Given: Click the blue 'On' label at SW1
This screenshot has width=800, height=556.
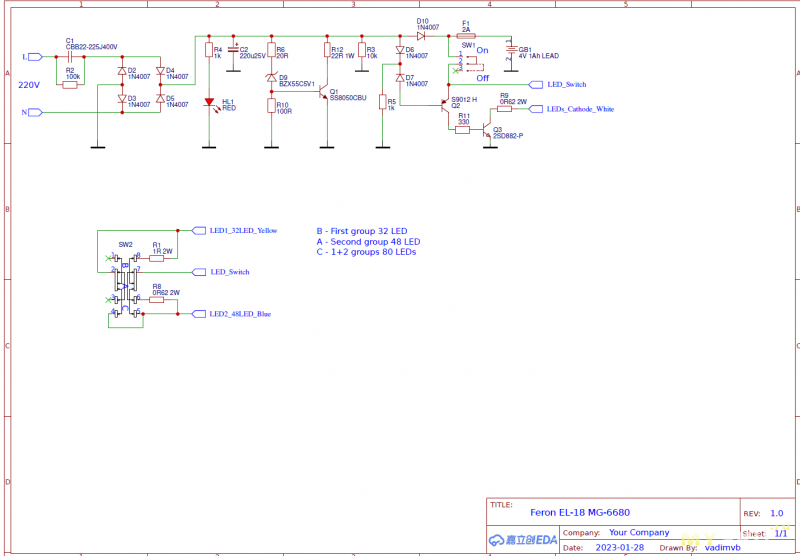Looking at the screenshot, I should click(x=482, y=50).
